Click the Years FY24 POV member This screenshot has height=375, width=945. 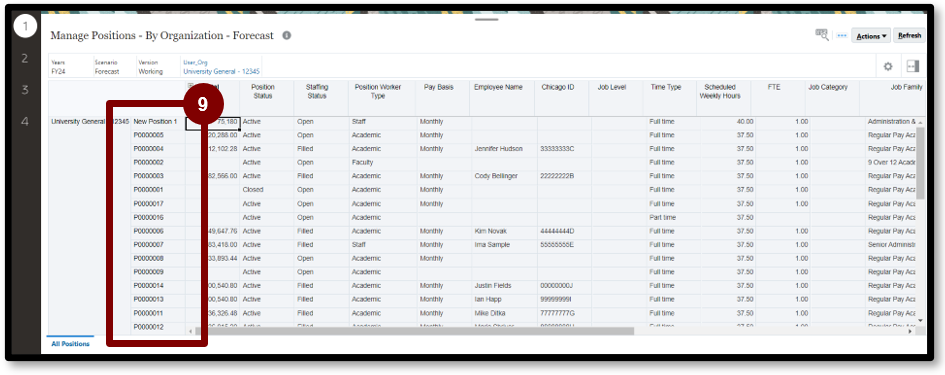point(58,67)
